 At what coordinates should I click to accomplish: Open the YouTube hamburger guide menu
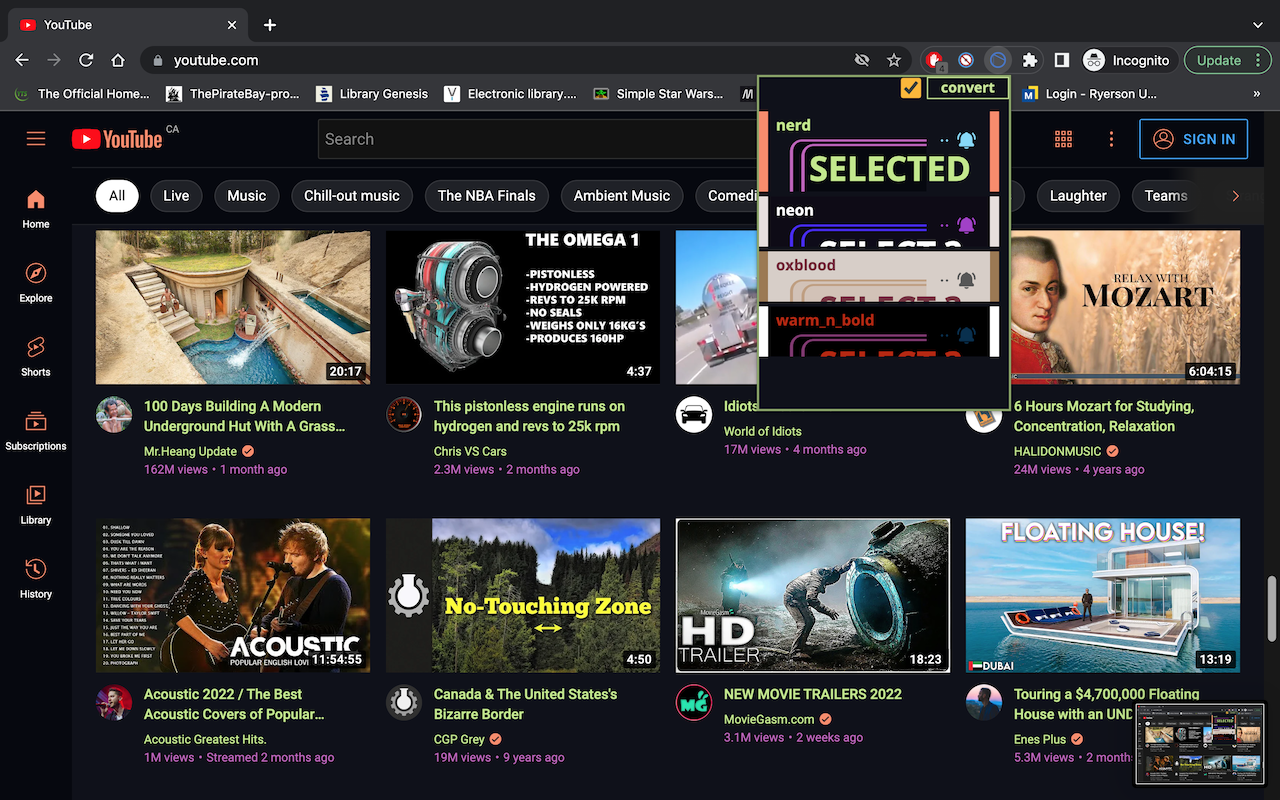point(36,139)
